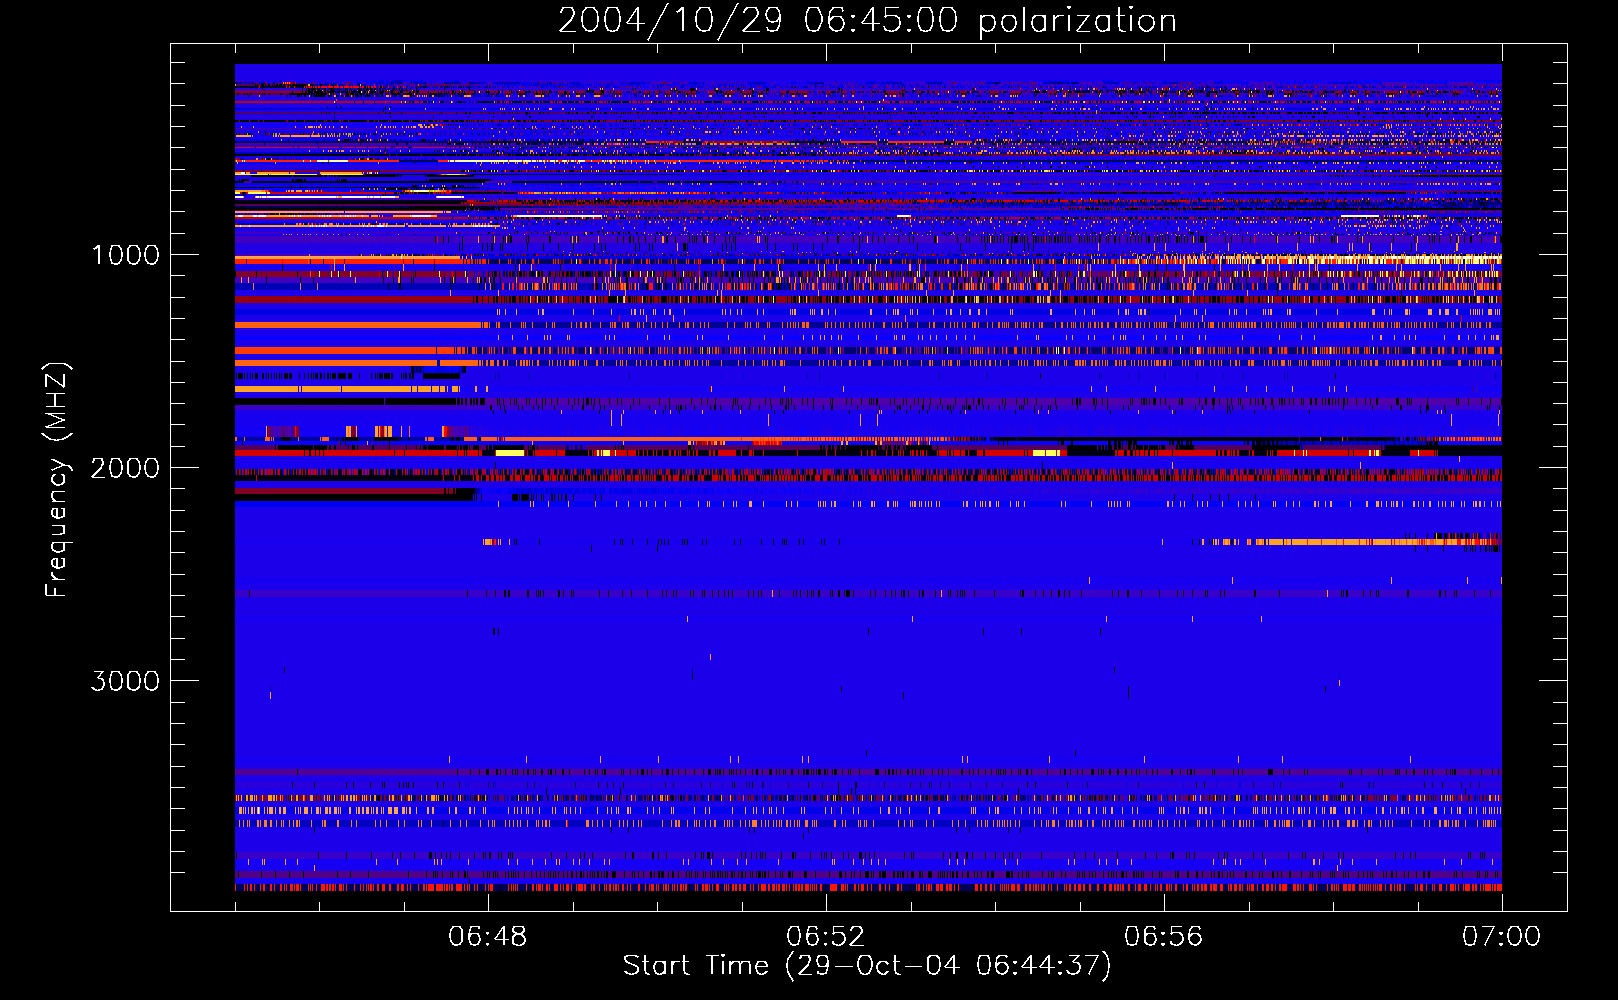
Task: Click the 06:56 time tick label
Action: click(1163, 937)
